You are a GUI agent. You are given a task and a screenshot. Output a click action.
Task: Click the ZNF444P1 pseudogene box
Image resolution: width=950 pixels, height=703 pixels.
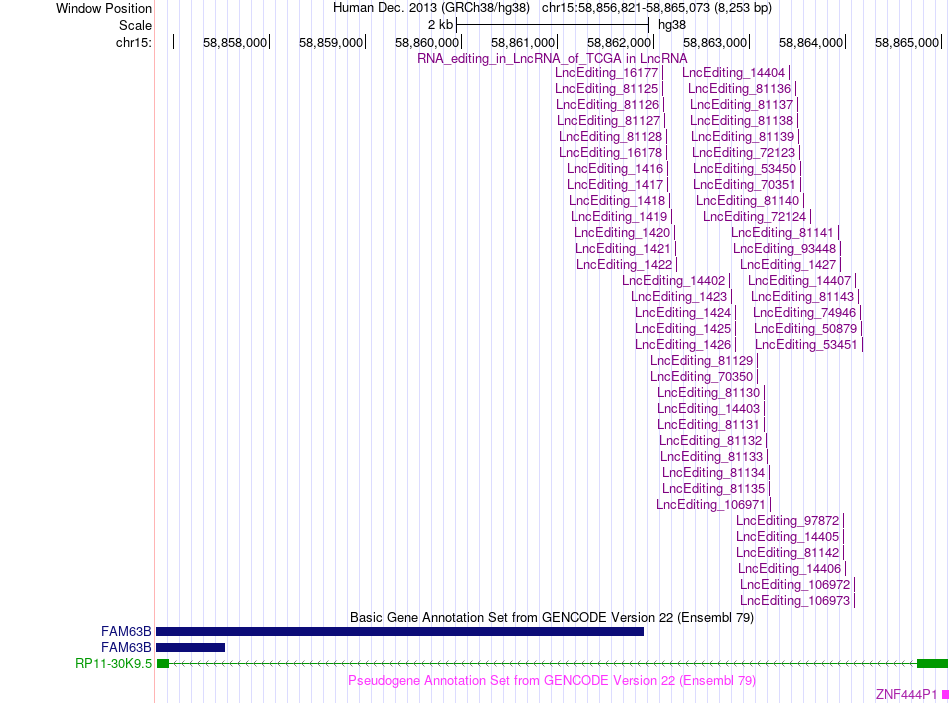click(x=945, y=695)
